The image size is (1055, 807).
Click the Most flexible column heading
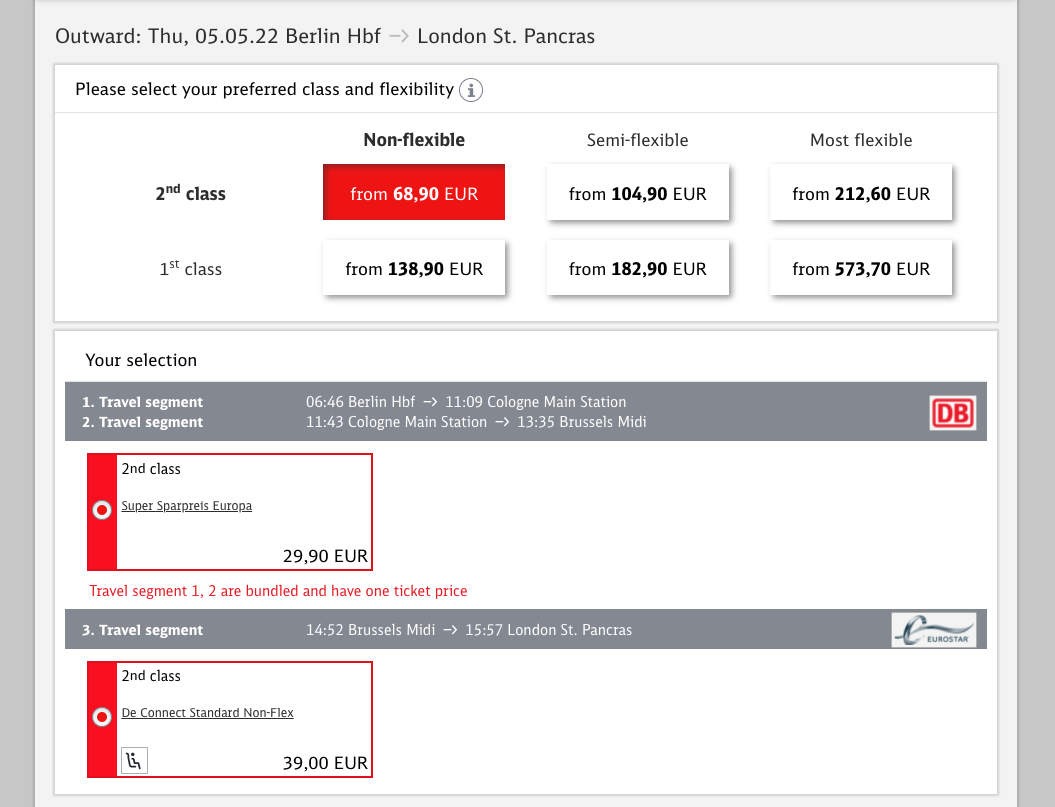[861, 140]
